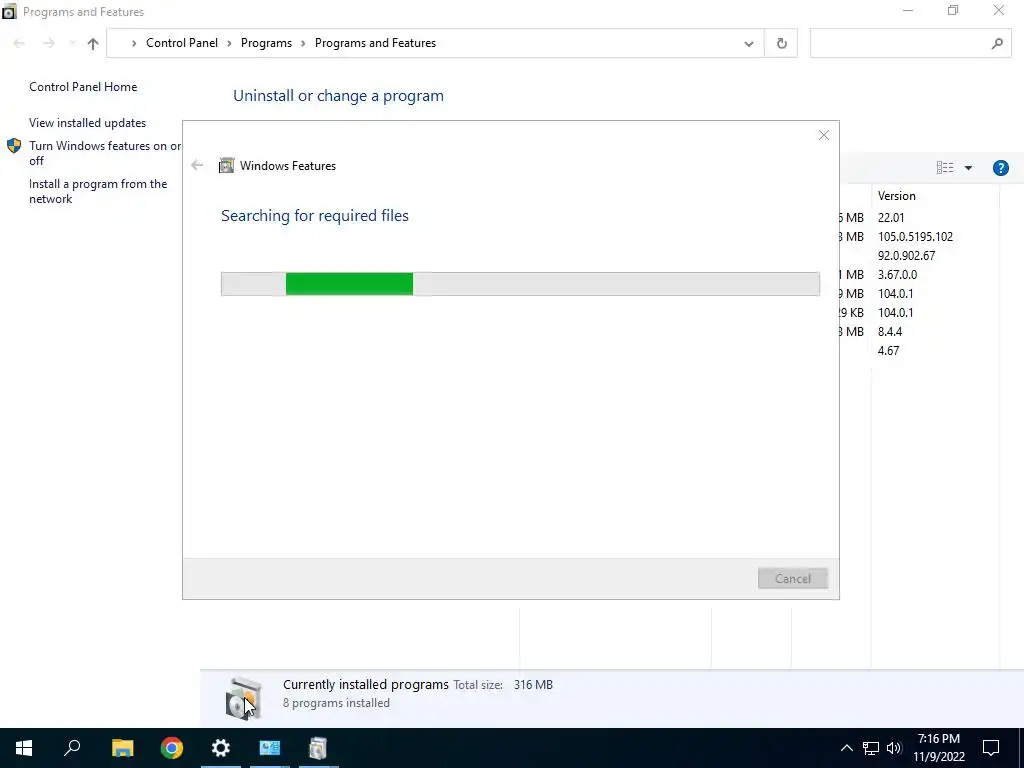Open the Windows Start menu
The height and width of the screenshot is (768, 1024).
pyautogui.click(x=24, y=748)
